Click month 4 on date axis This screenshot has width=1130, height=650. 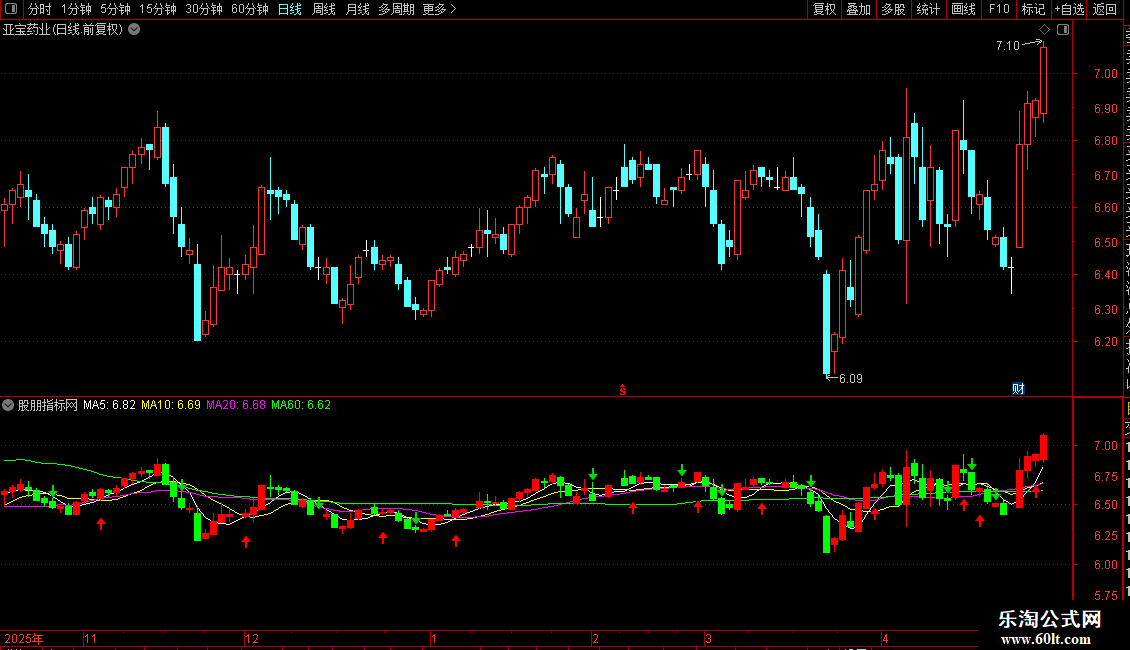(x=885, y=638)
